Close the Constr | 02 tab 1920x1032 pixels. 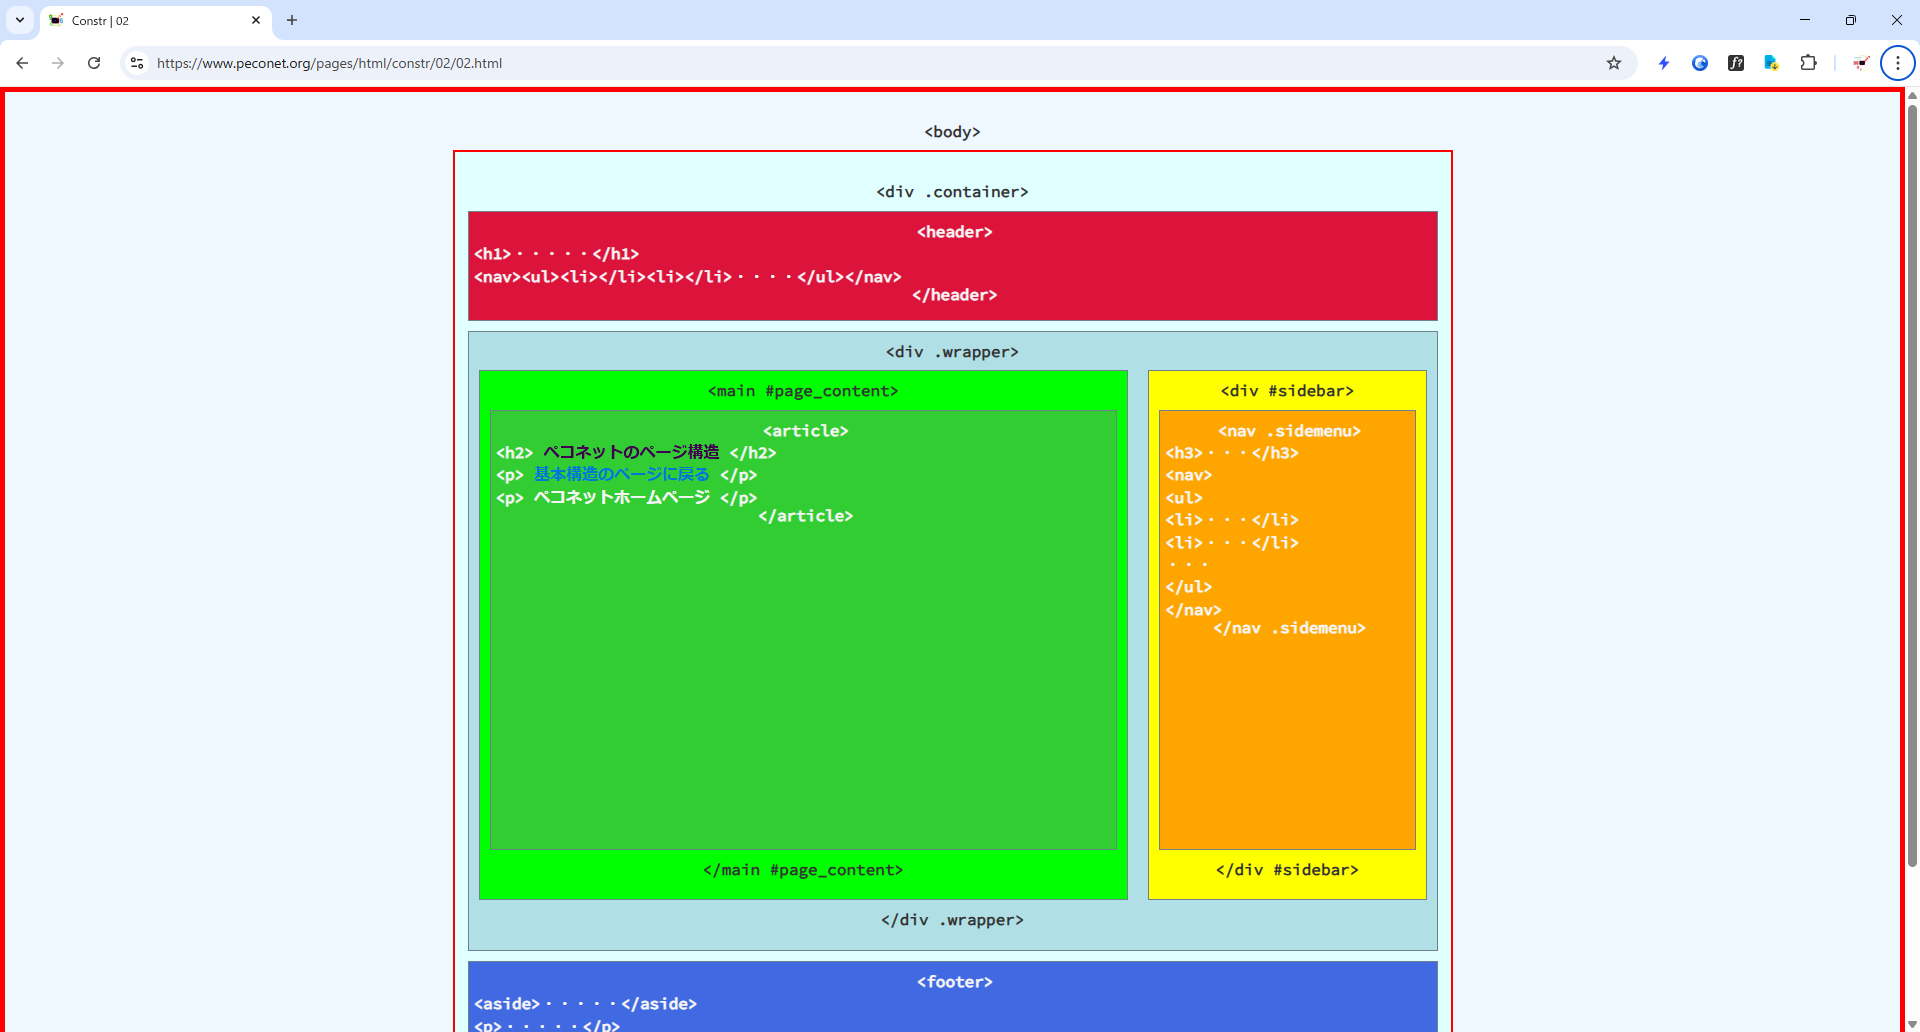pyautogui.click(x=256, y=20)
